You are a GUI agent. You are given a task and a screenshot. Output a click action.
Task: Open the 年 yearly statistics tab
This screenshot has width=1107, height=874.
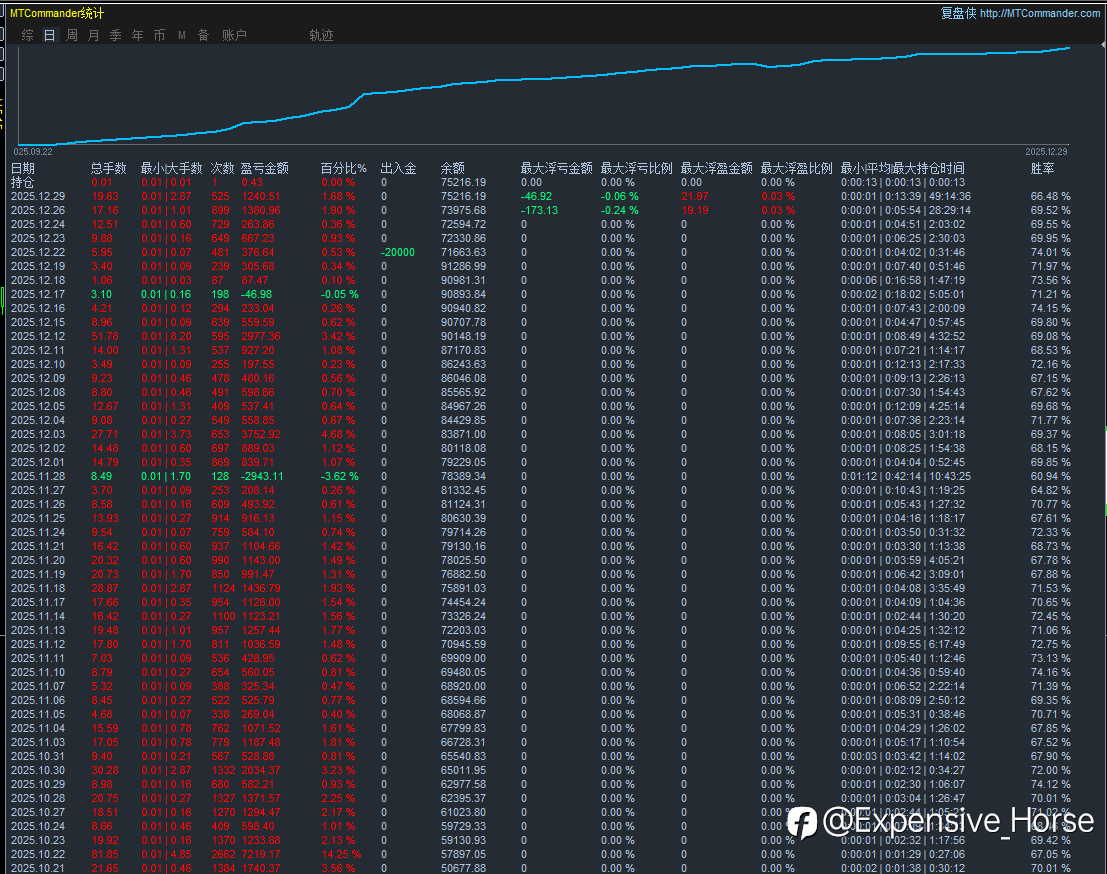(137, 35)
